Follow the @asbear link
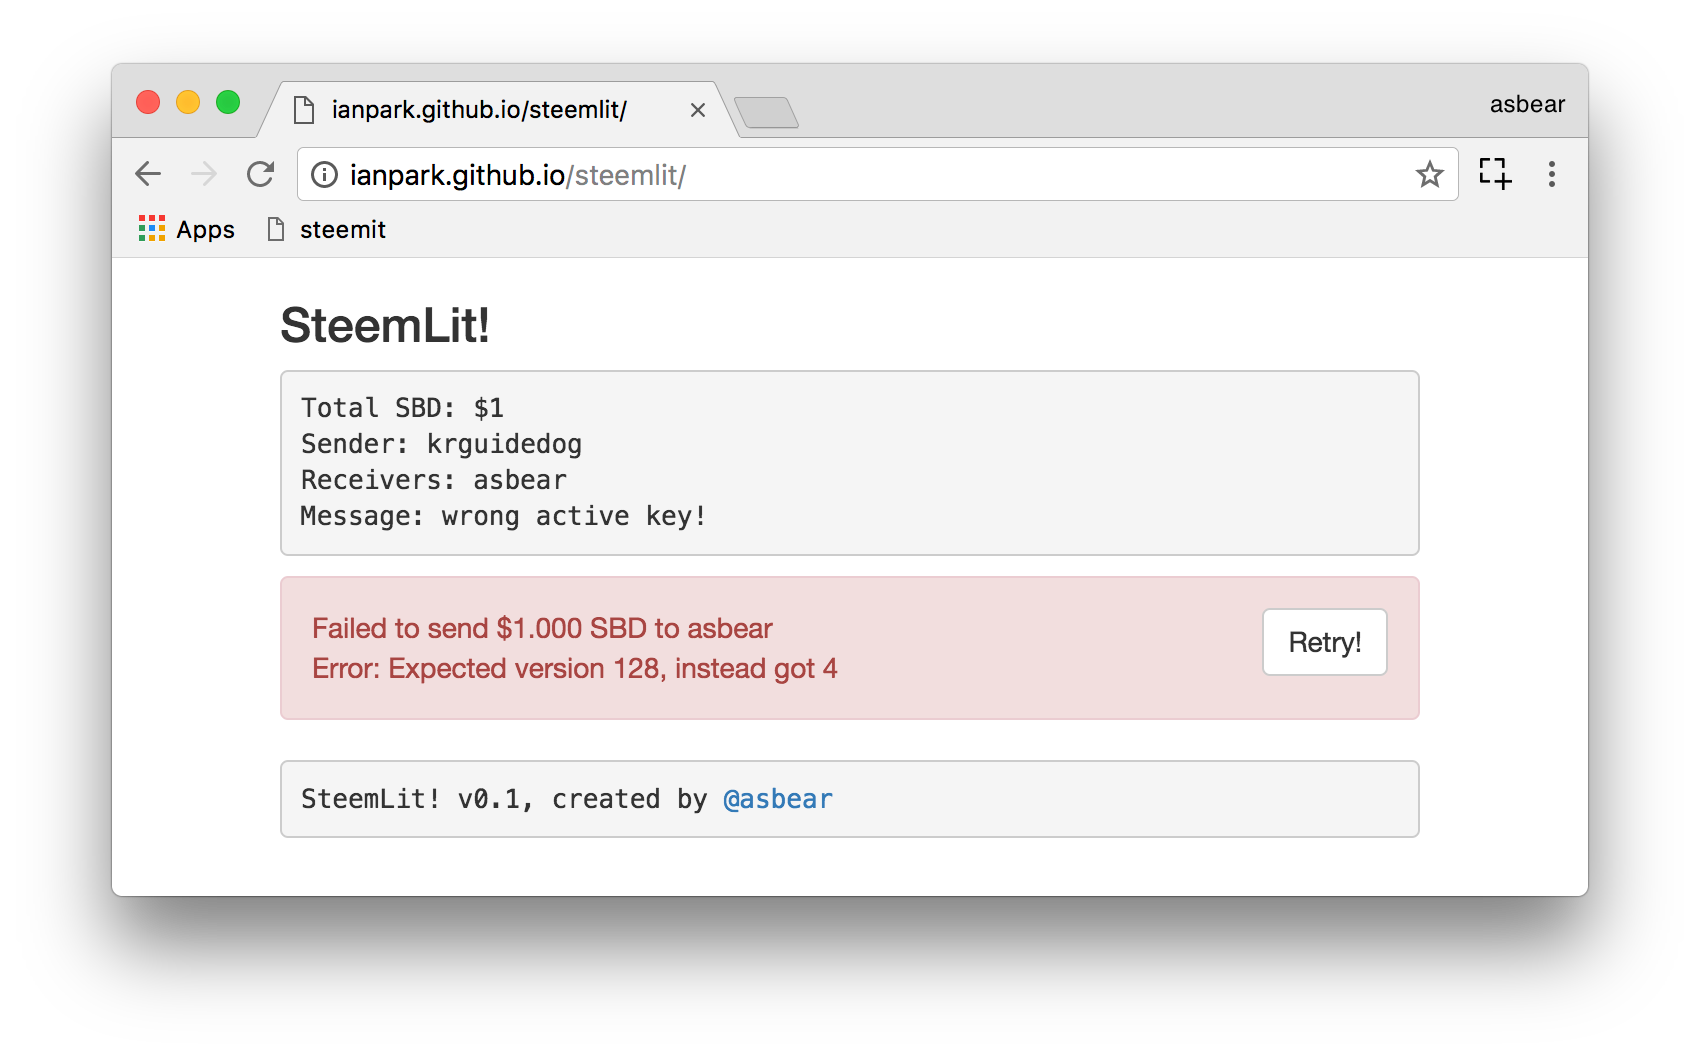 [778, 799]
